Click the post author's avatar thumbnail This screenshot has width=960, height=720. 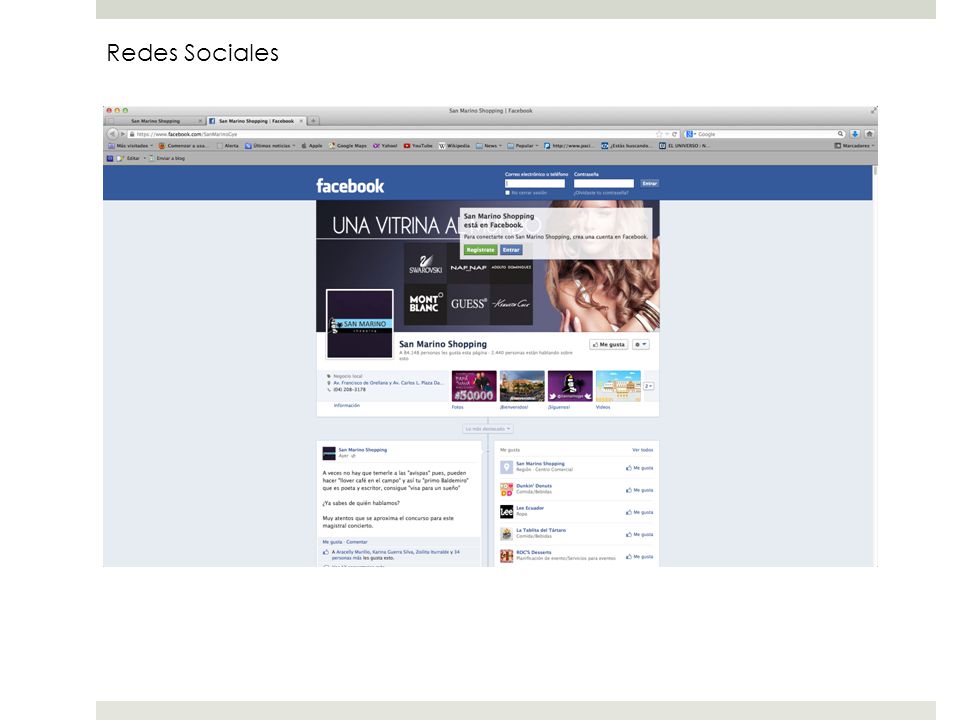click(329, 452)
